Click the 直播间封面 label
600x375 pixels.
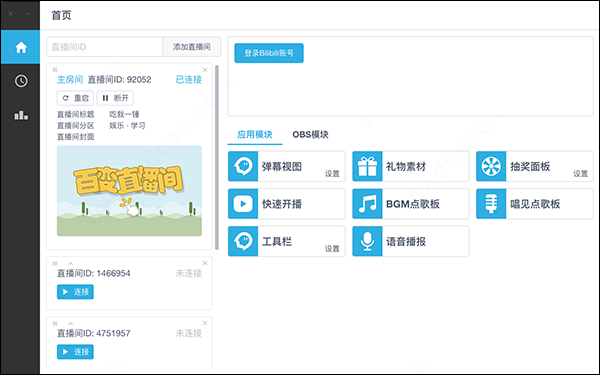(75, 137)
